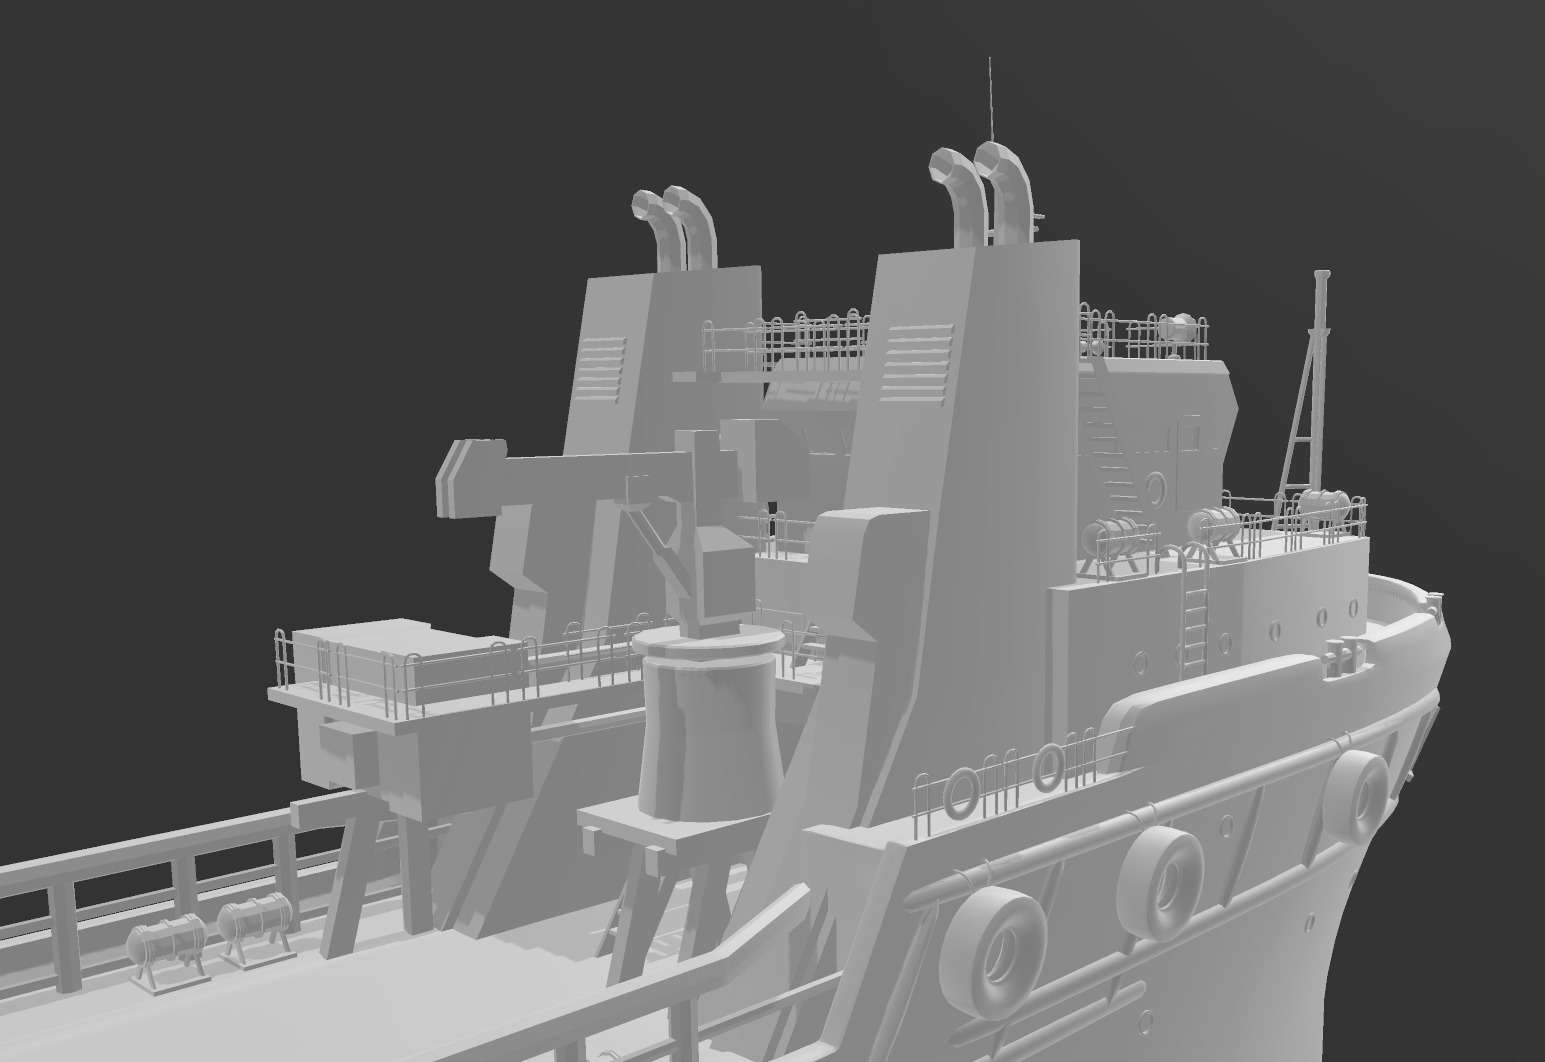Select the searchlight on the bridge roof
1545x1062 pixels.
tap(1178, 329)
